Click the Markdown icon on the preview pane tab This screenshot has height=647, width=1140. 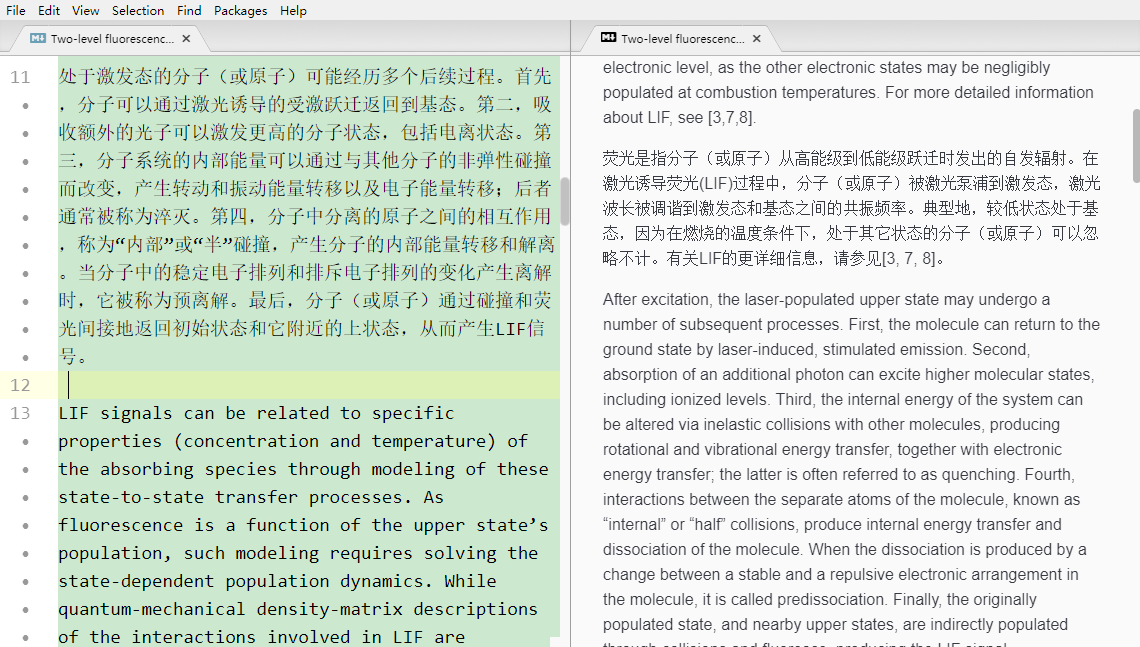click(x=609, y=38)
